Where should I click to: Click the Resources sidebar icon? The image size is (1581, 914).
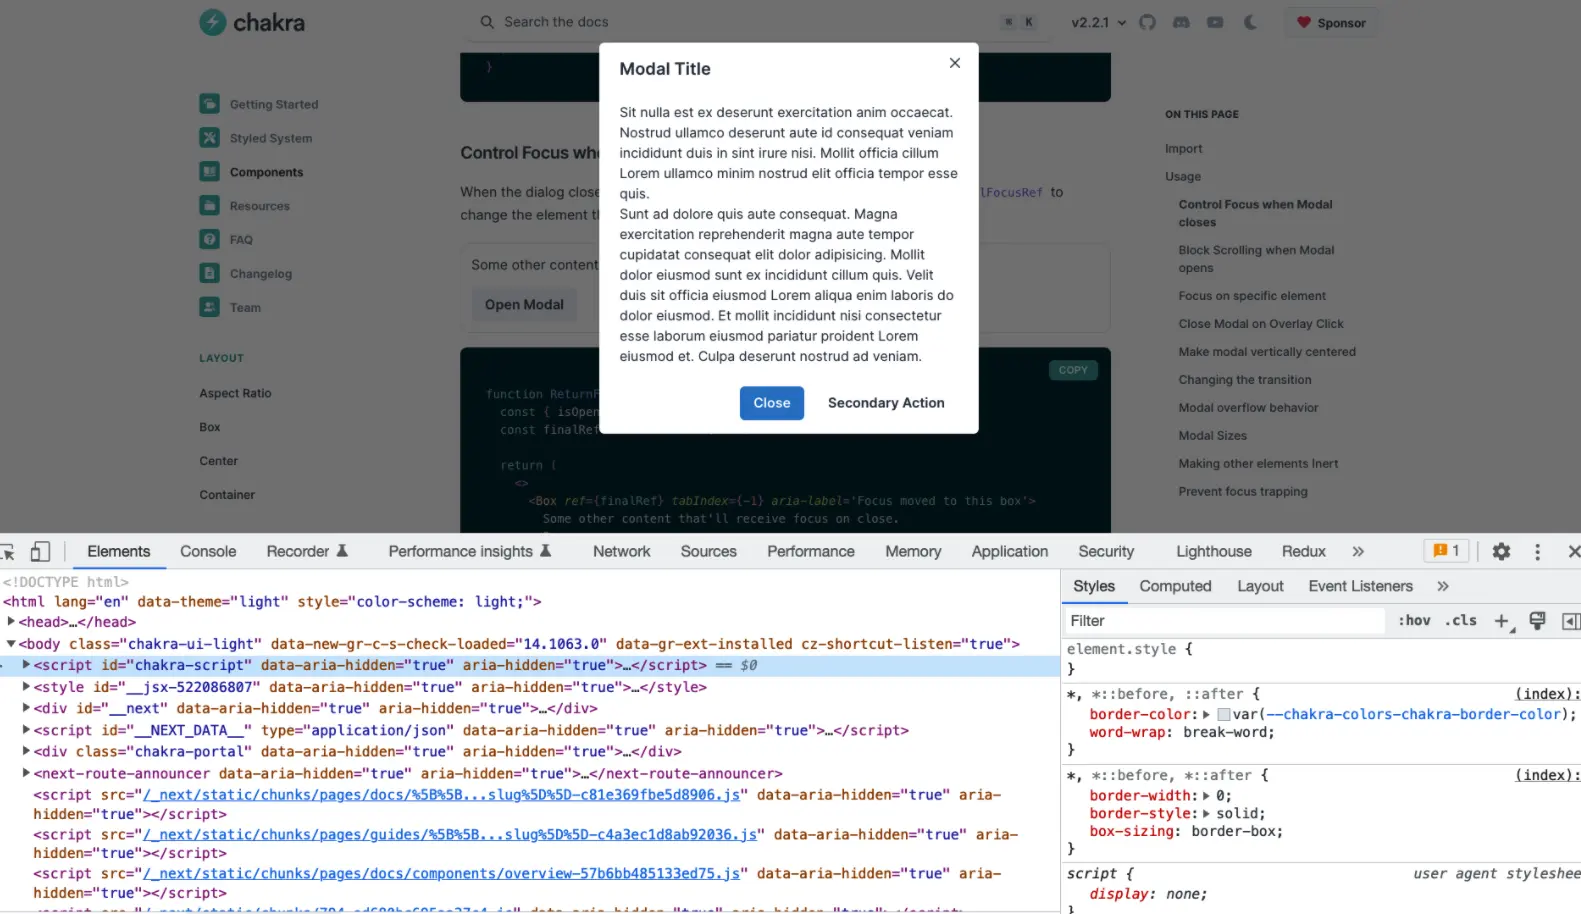tap(209, 206)
